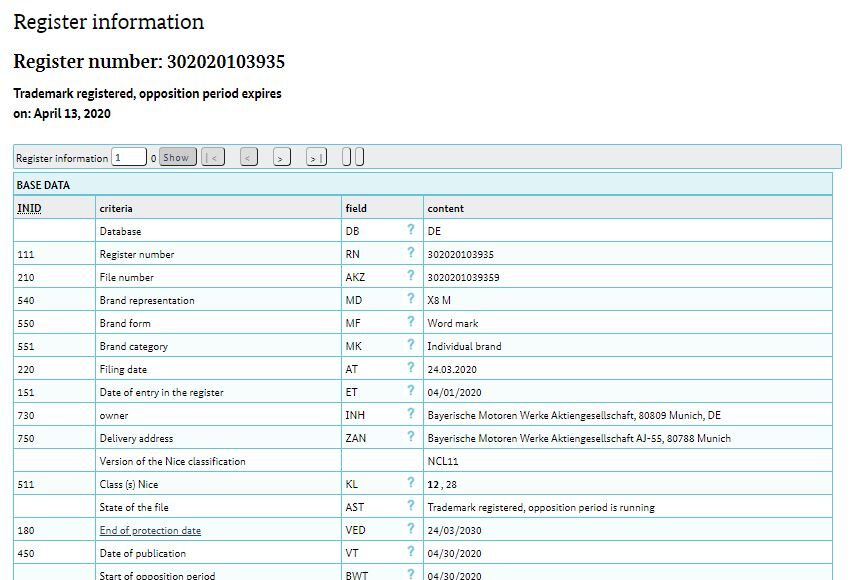Open help icon for Brand representation row

[410, 299]
